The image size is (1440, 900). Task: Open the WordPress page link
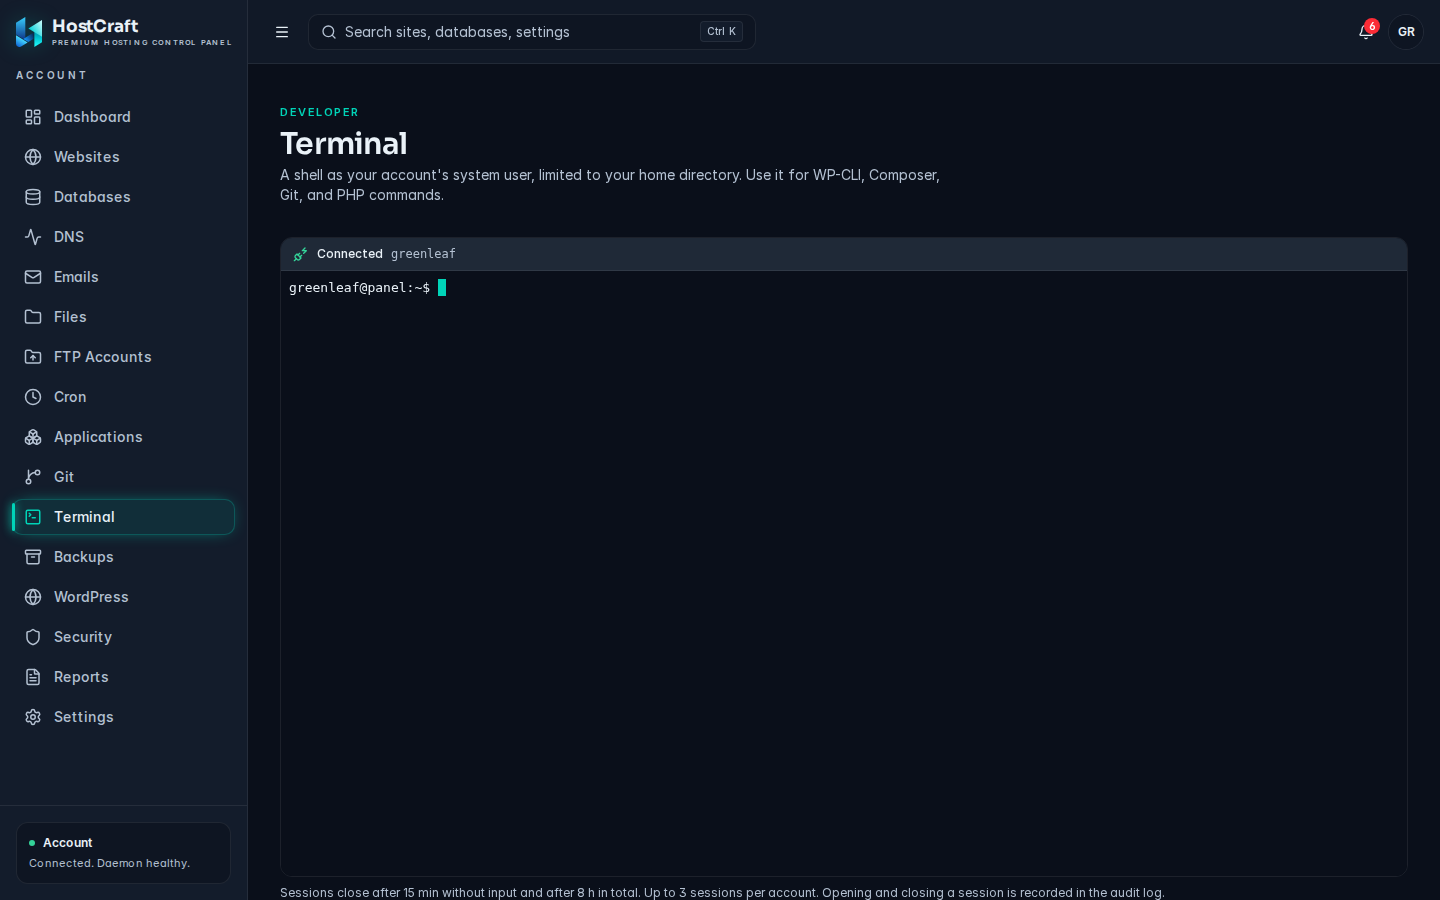(124, 597)
